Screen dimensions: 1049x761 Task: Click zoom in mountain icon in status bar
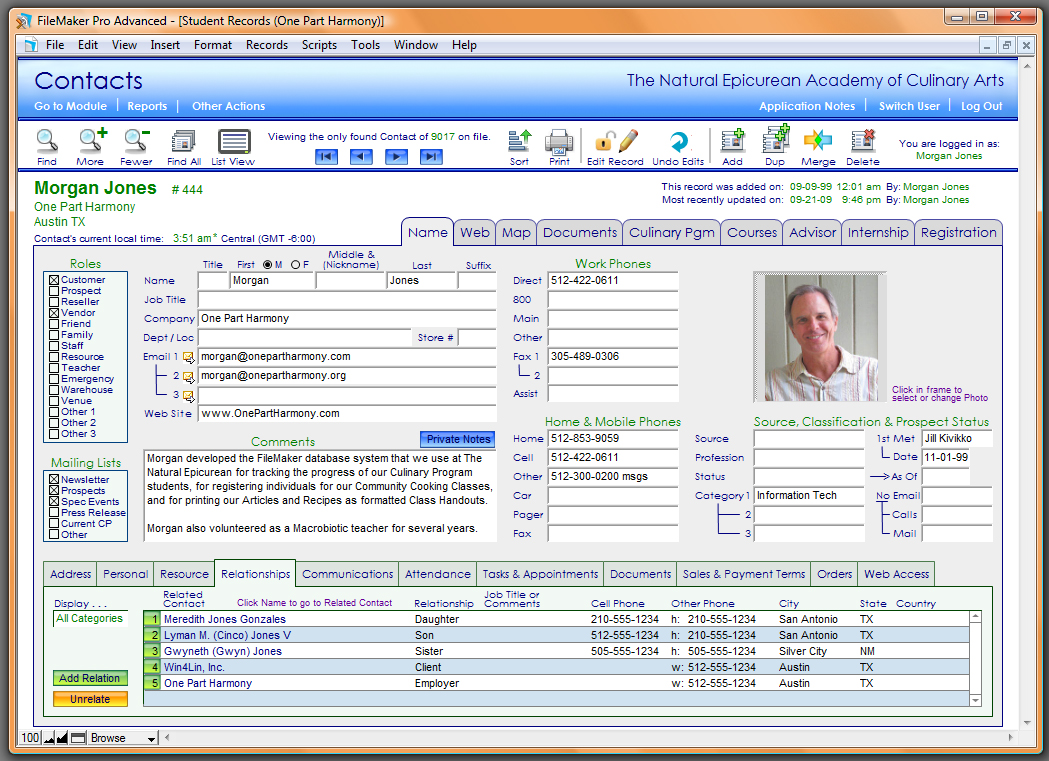pos(62,738)
